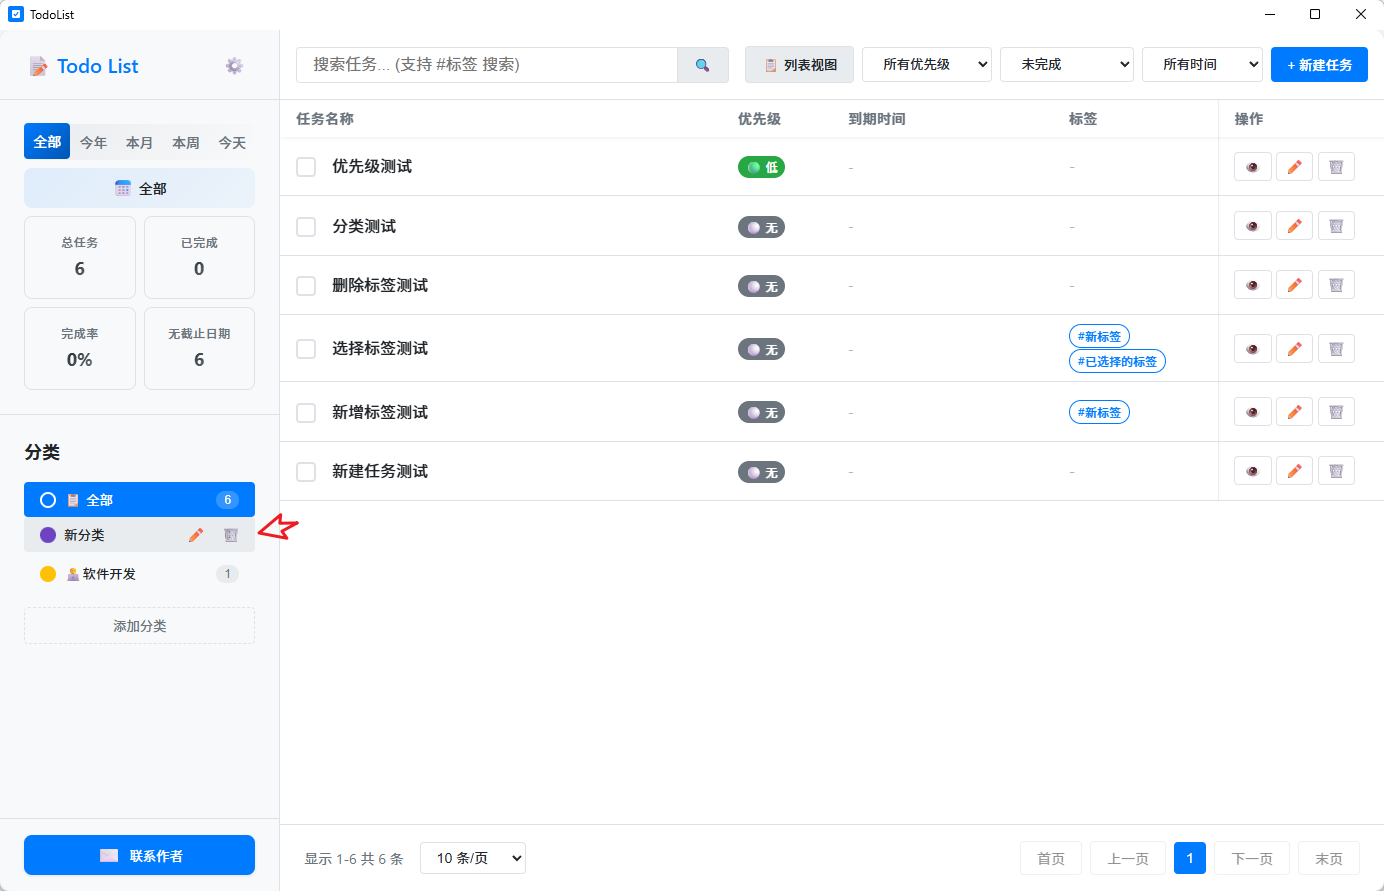Image resolution: width=1384 pixels, height=891 pixels.
Task: Edit the 删除标签测试 task
Action: pos(1294,285)
